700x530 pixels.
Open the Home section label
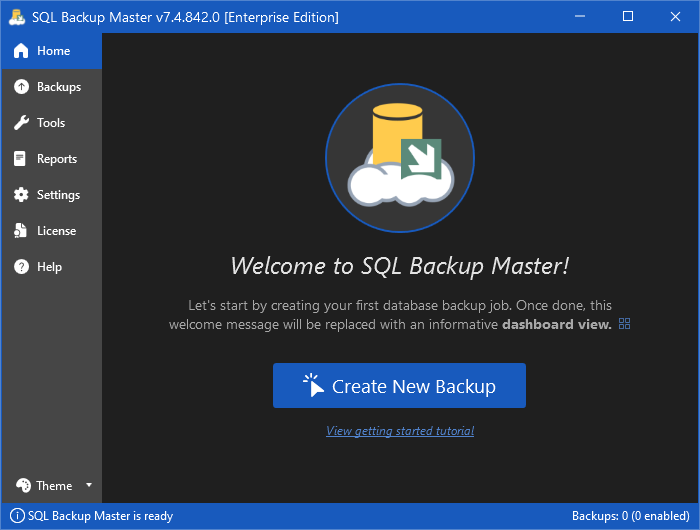coord(54,51)
